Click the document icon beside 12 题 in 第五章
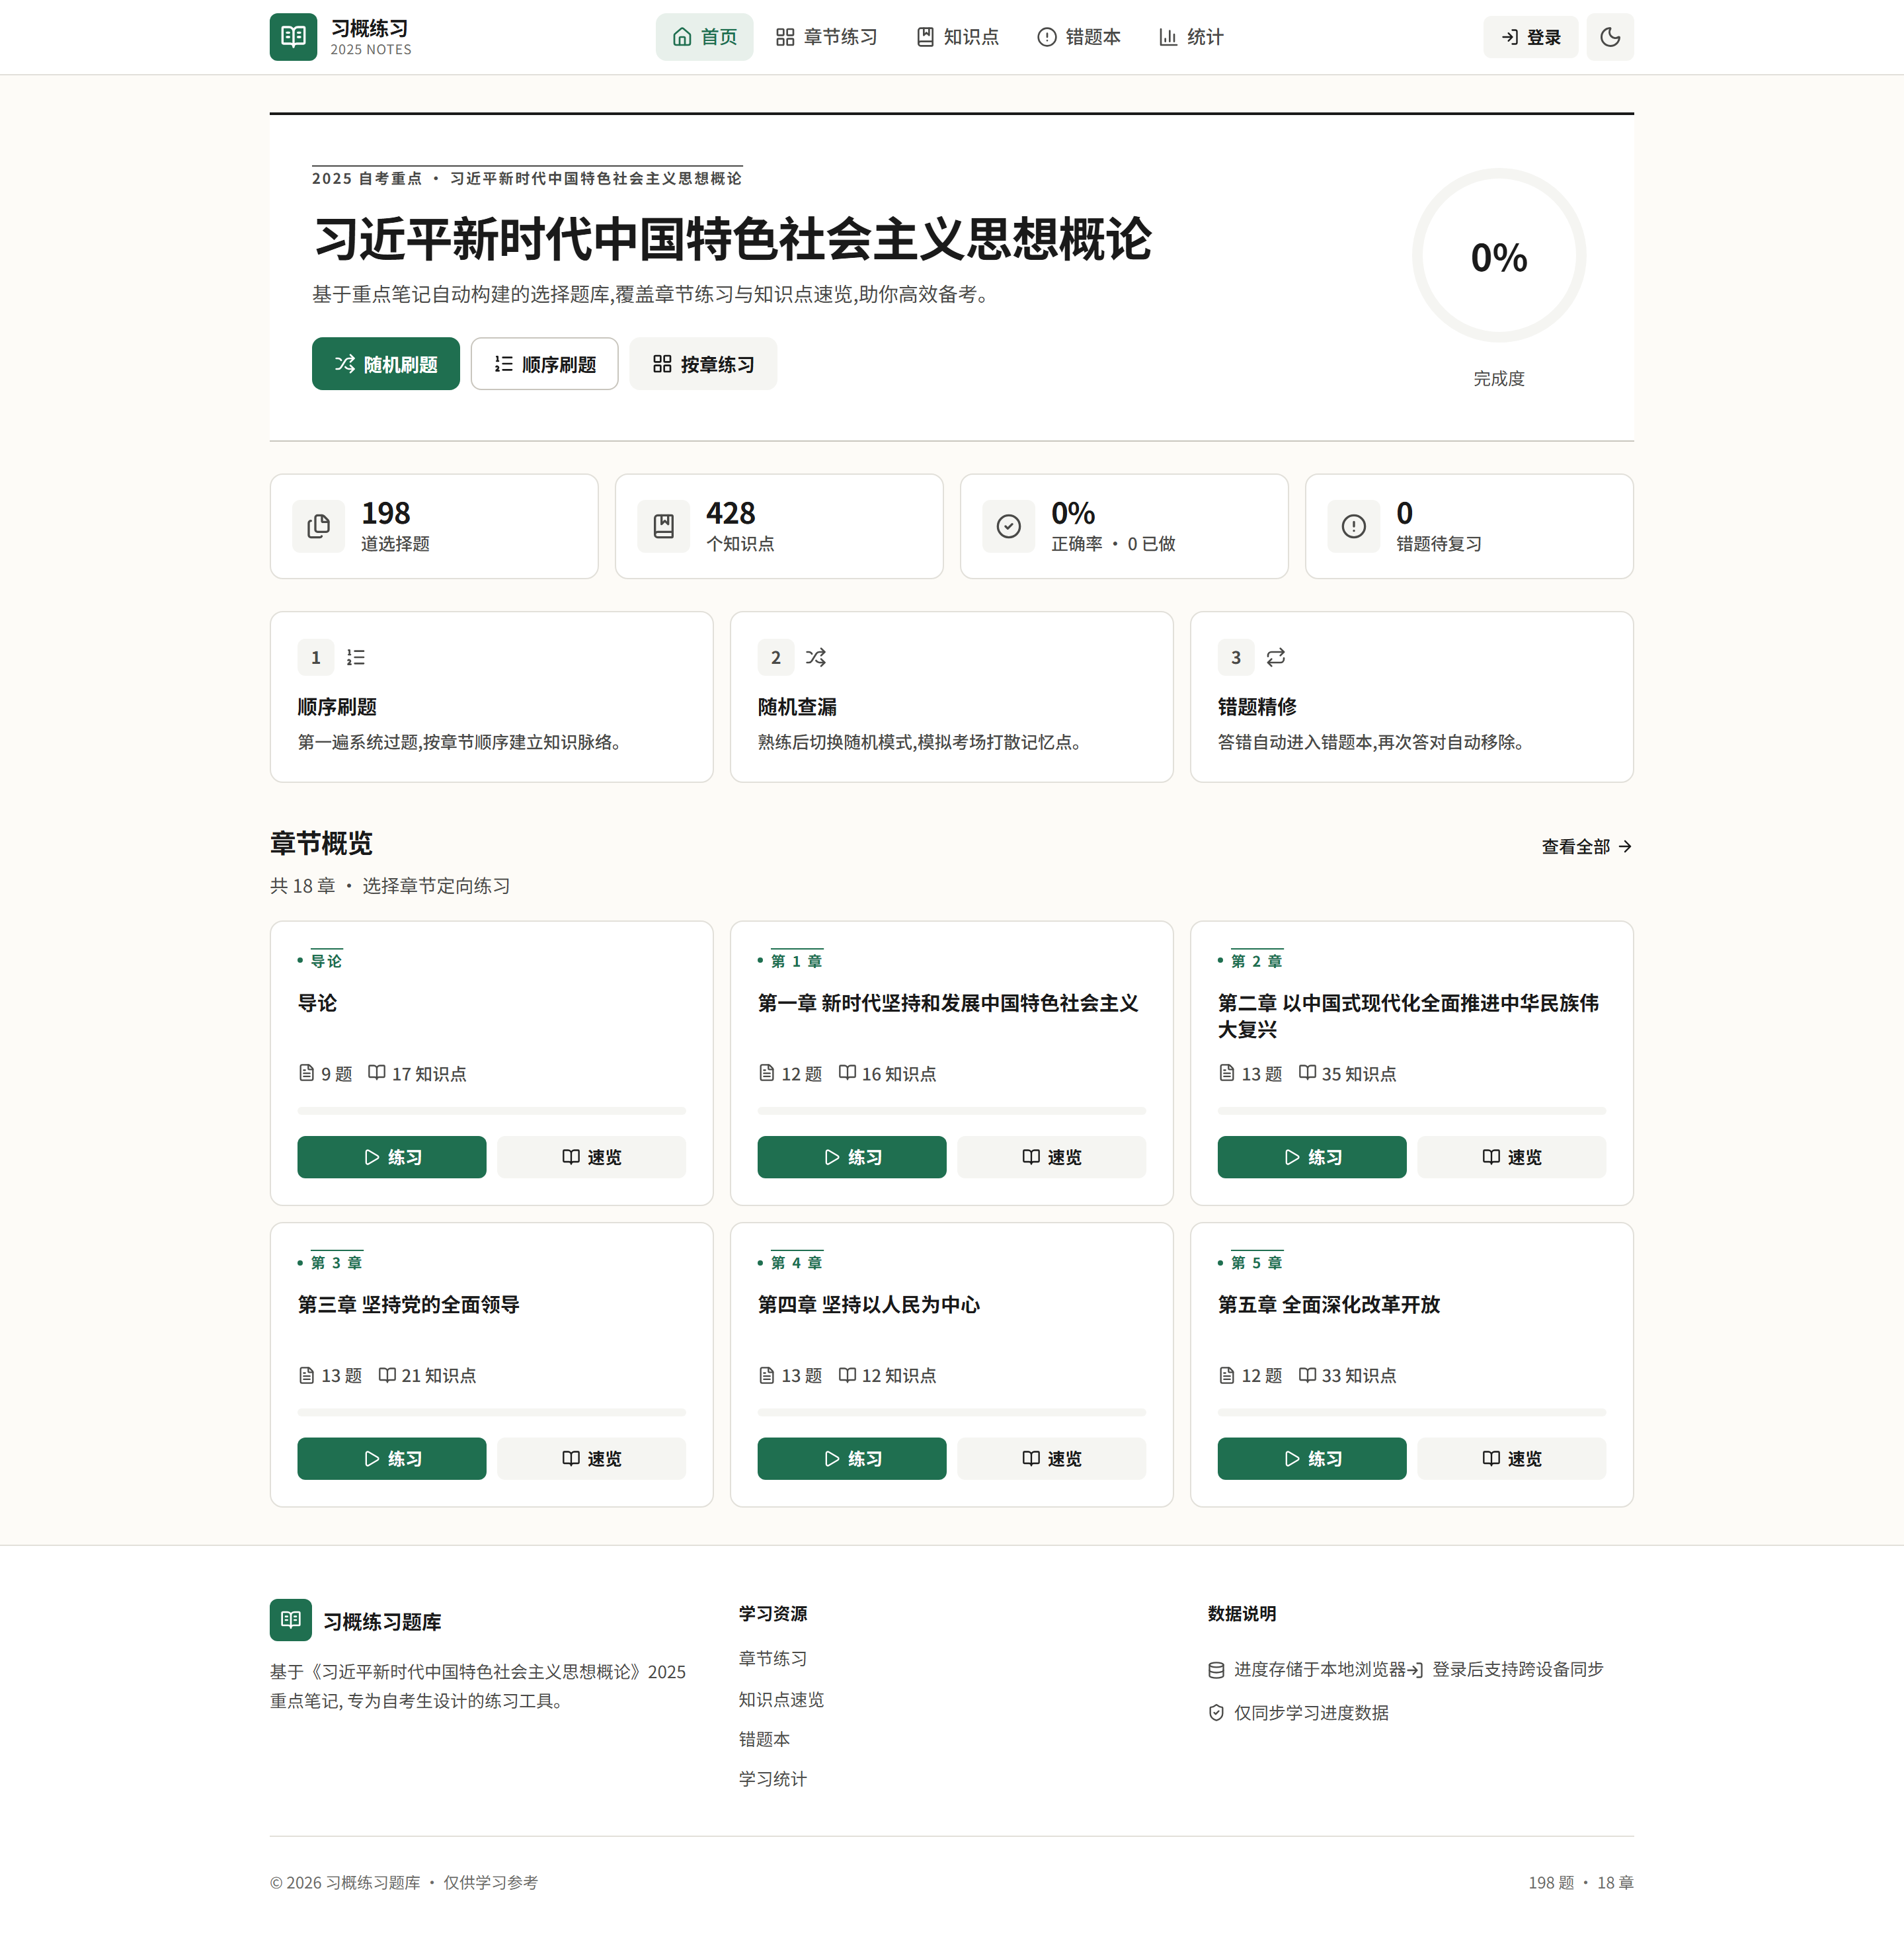The height and width of the screenshot is (1948, 1904). coord(1227,1375)
